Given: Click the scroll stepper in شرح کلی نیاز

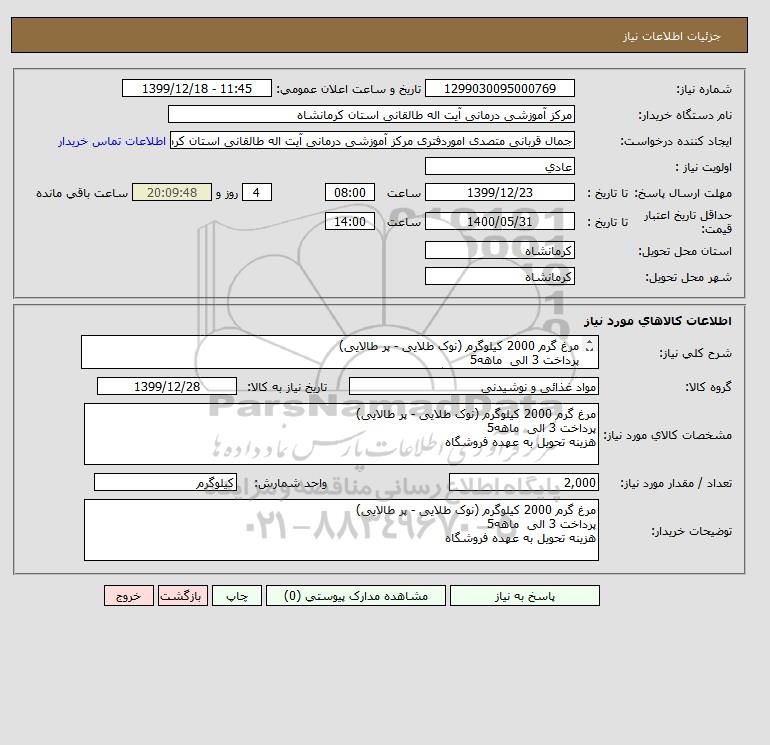Looking at the screenshot, I should pos(590,346).
